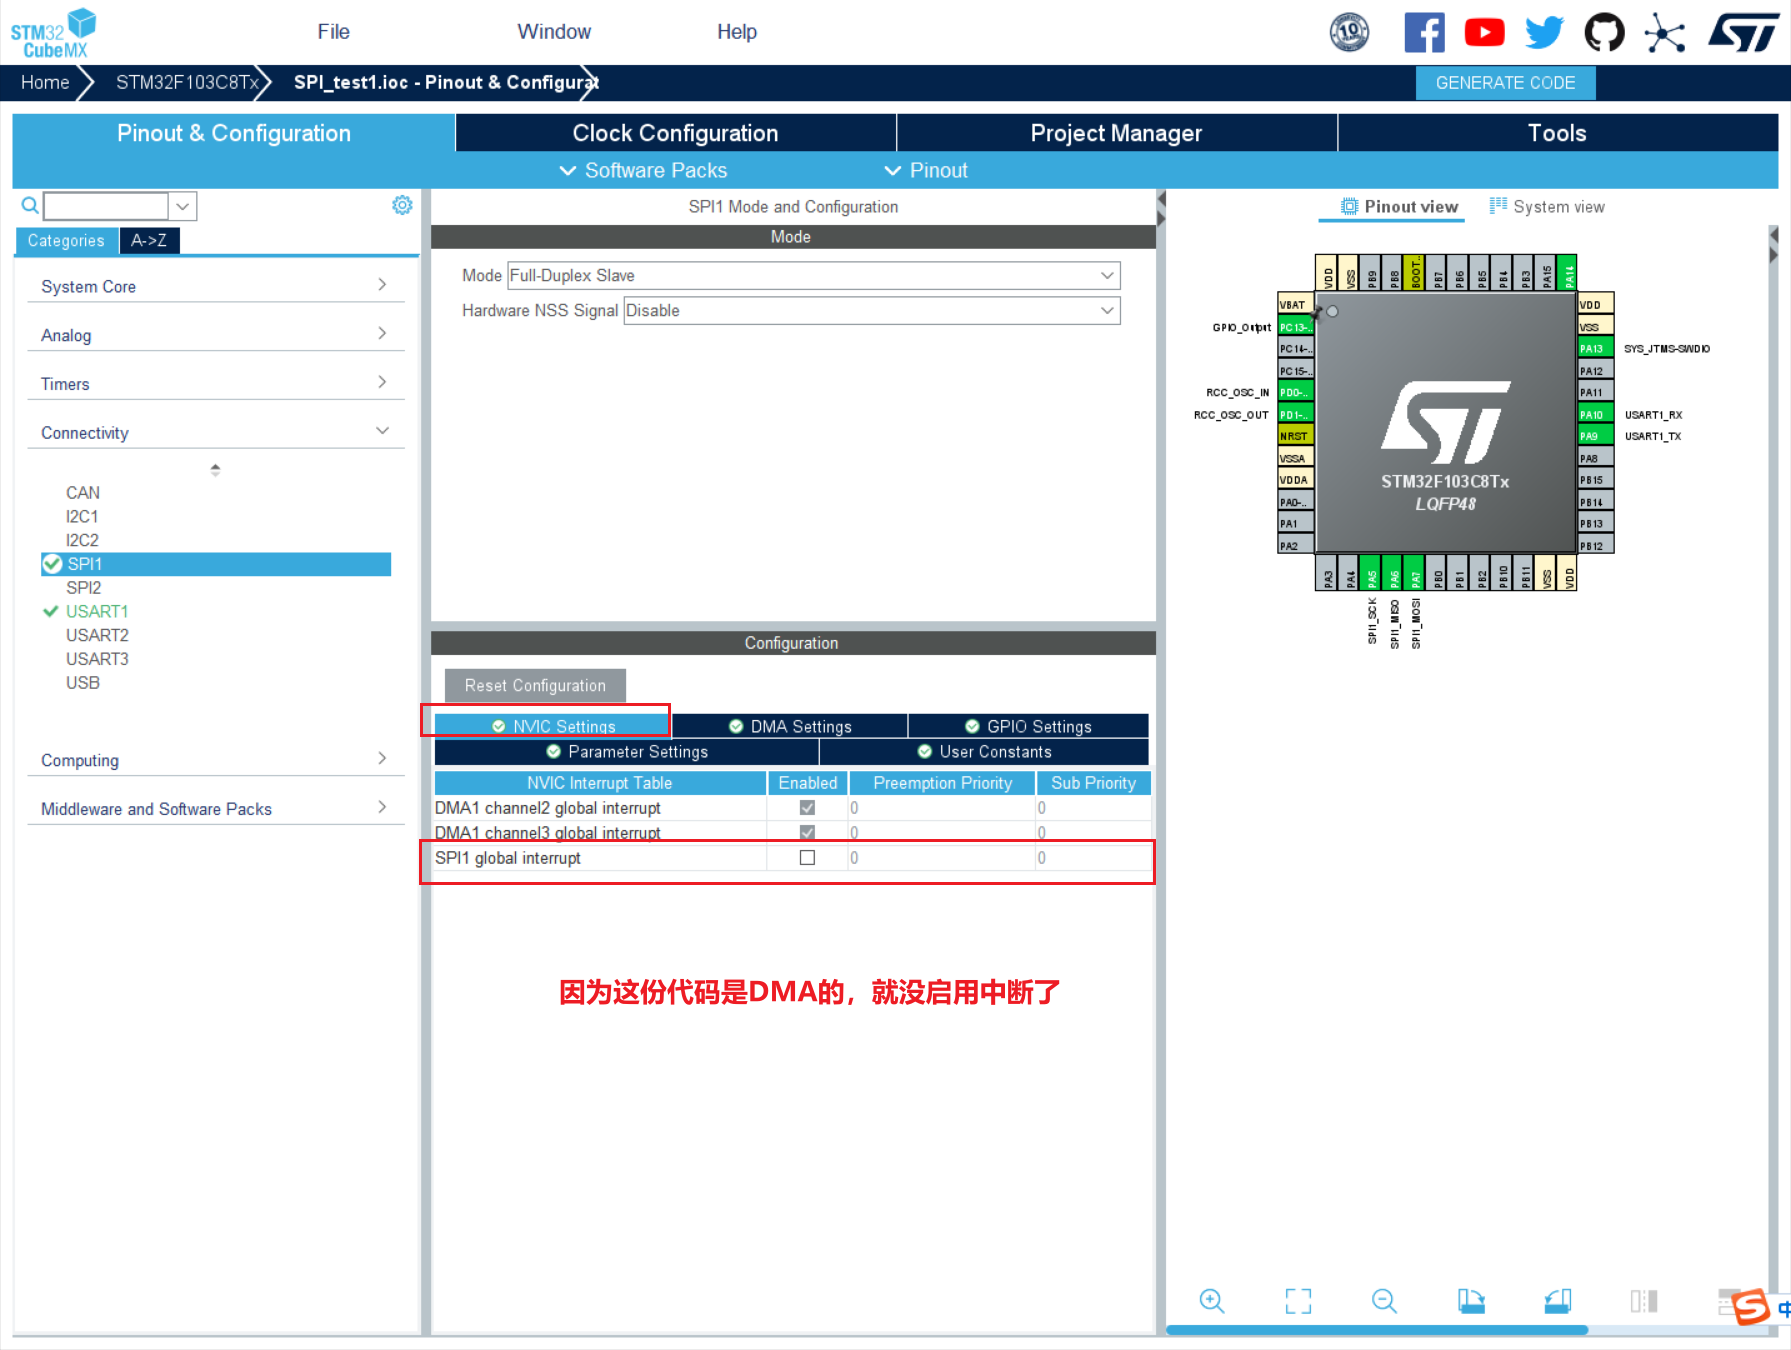This screenshot has width=1791, height=1350.
Task: Select I2C1 in connectivity list
Action: [82, 516]
